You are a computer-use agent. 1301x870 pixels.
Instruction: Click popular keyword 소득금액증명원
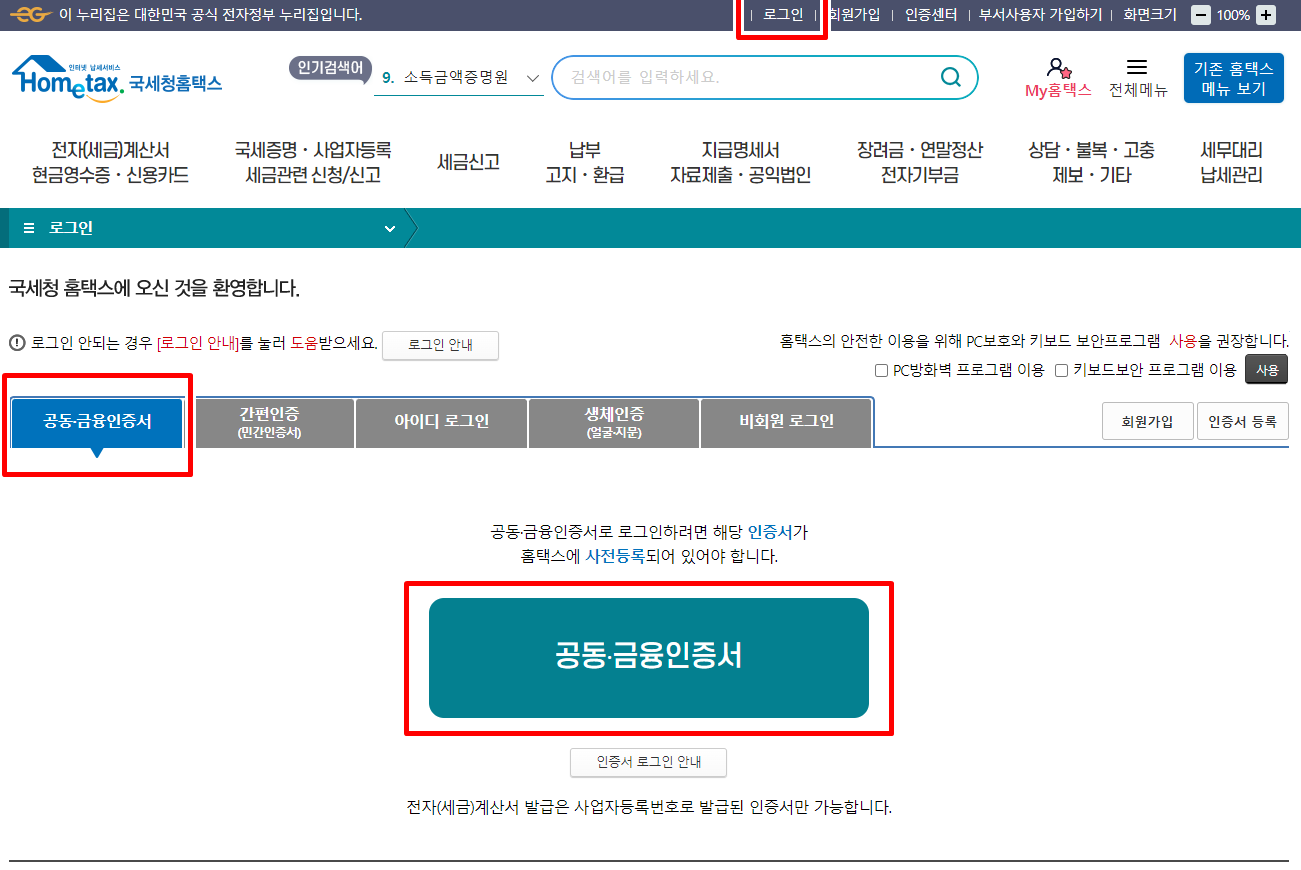pyautogui.click(x=456, y=77)
